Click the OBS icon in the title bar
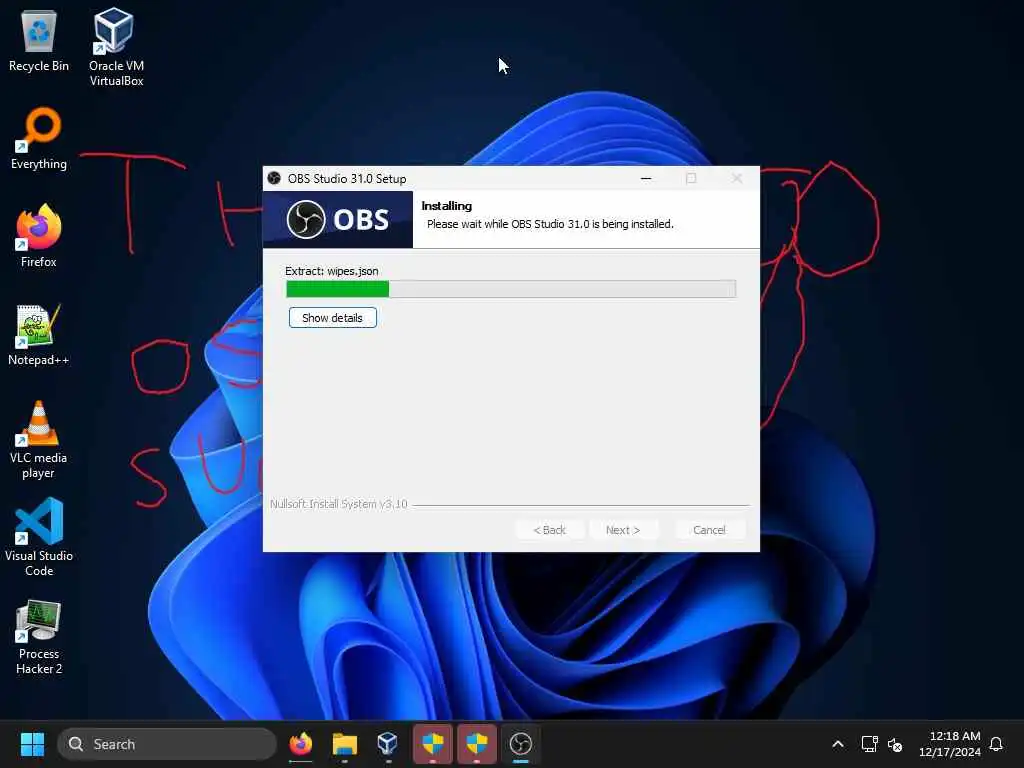The width and height of the screenshot is (1024, 768). pos(274,178)
